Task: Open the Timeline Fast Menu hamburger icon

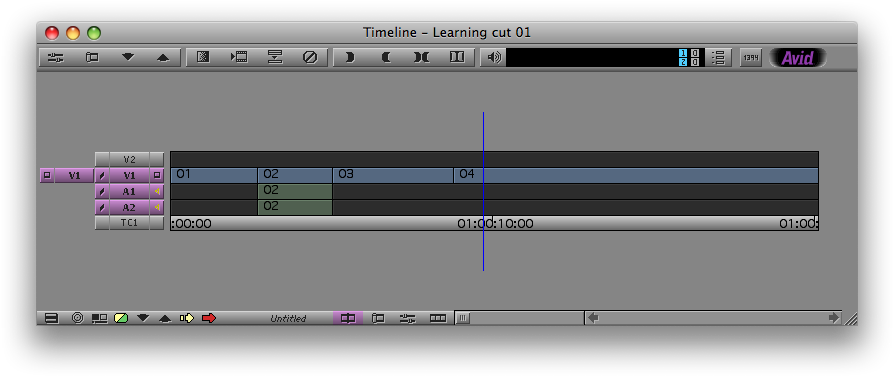Action: point(51,318)
